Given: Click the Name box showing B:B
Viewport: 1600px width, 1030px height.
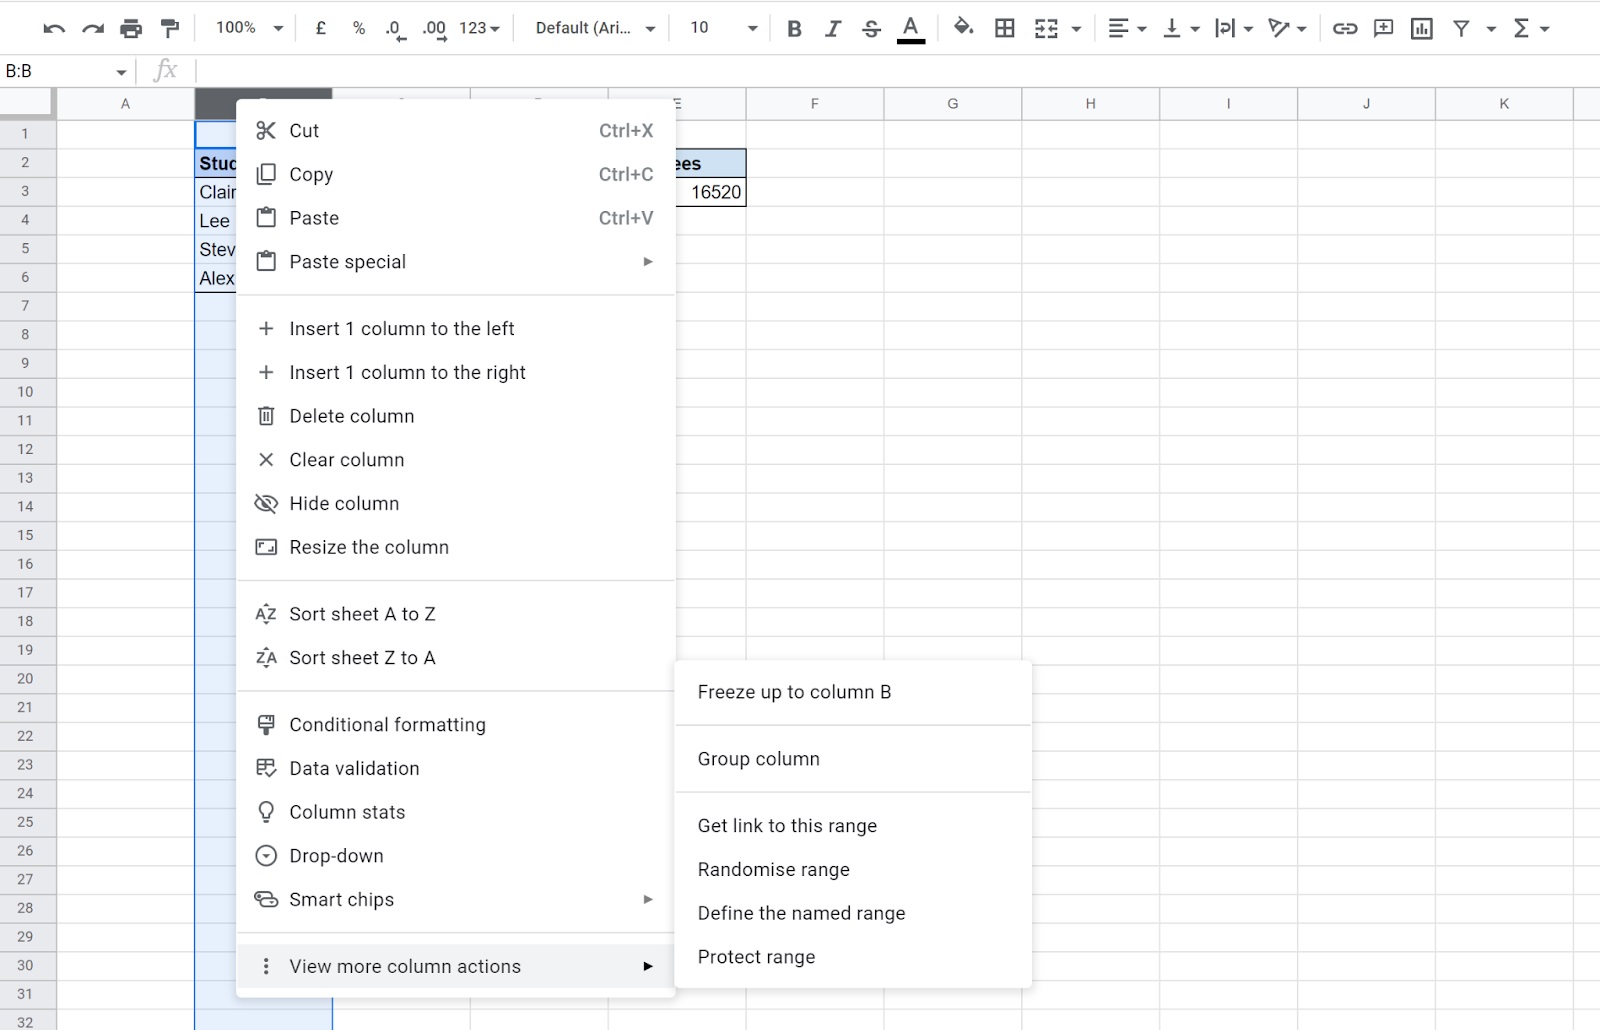Looking at the screenshot, I should tap(60, 71).
